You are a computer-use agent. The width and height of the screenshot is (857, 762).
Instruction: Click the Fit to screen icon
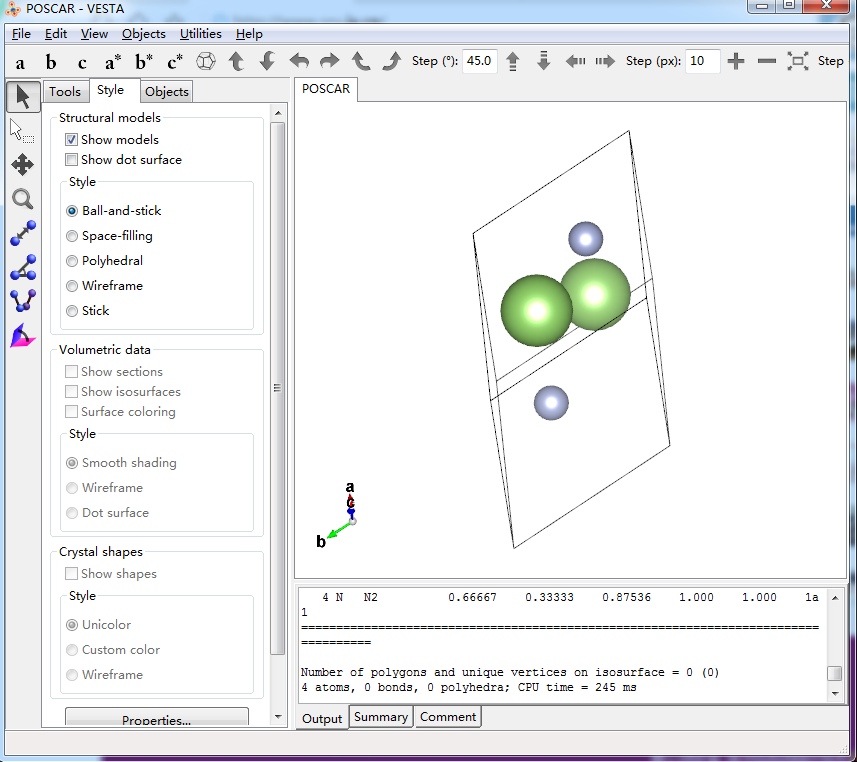797,61
